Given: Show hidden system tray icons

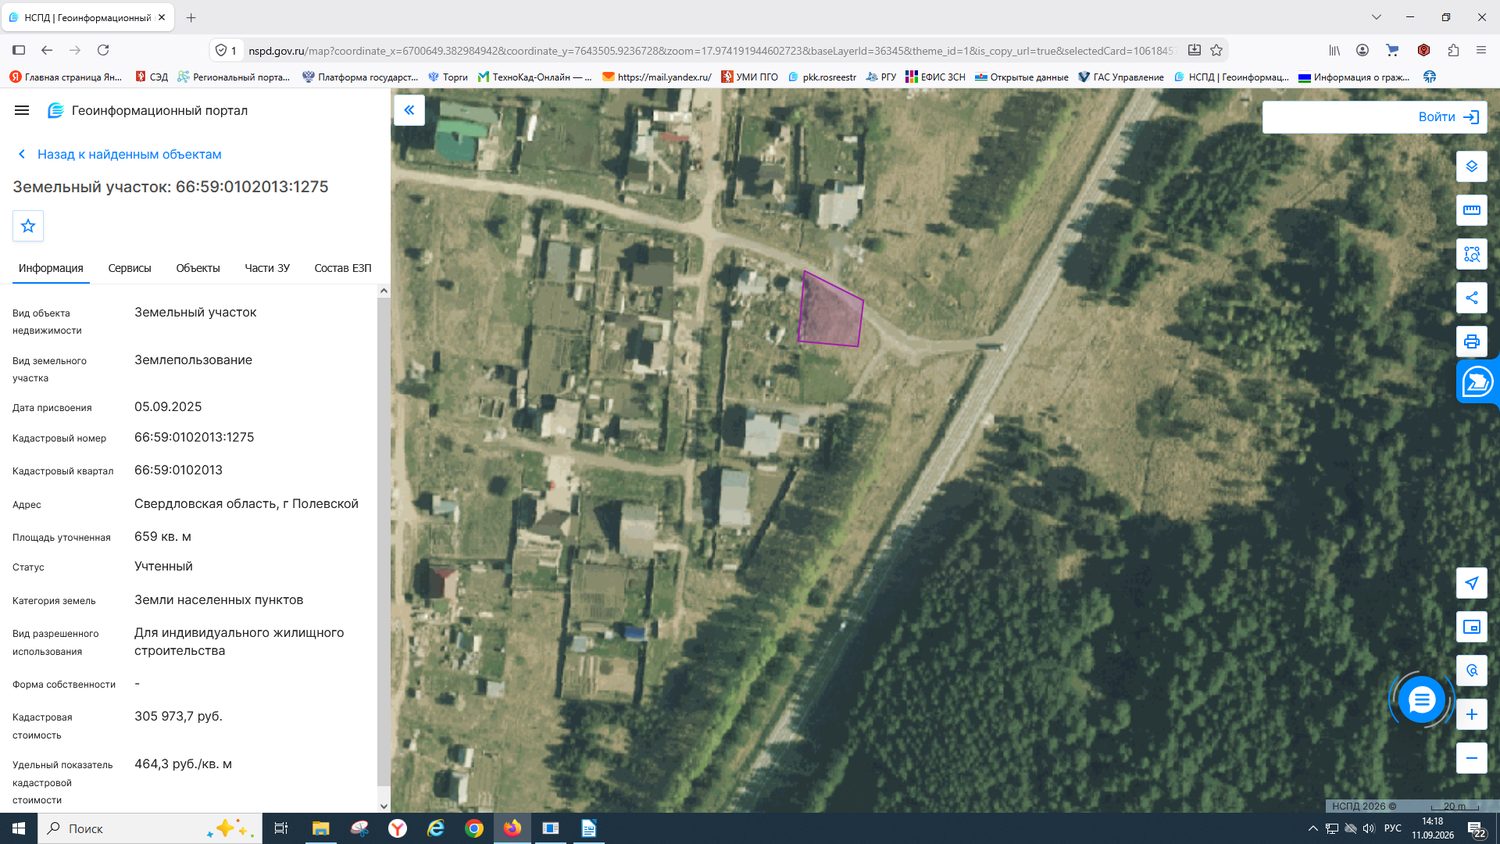Looking at the screenshot, I should (1313, 828).
